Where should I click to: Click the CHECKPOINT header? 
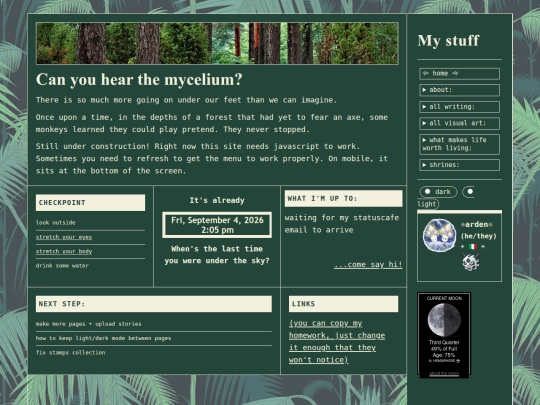pyautogui.click(x=90, y=202)
